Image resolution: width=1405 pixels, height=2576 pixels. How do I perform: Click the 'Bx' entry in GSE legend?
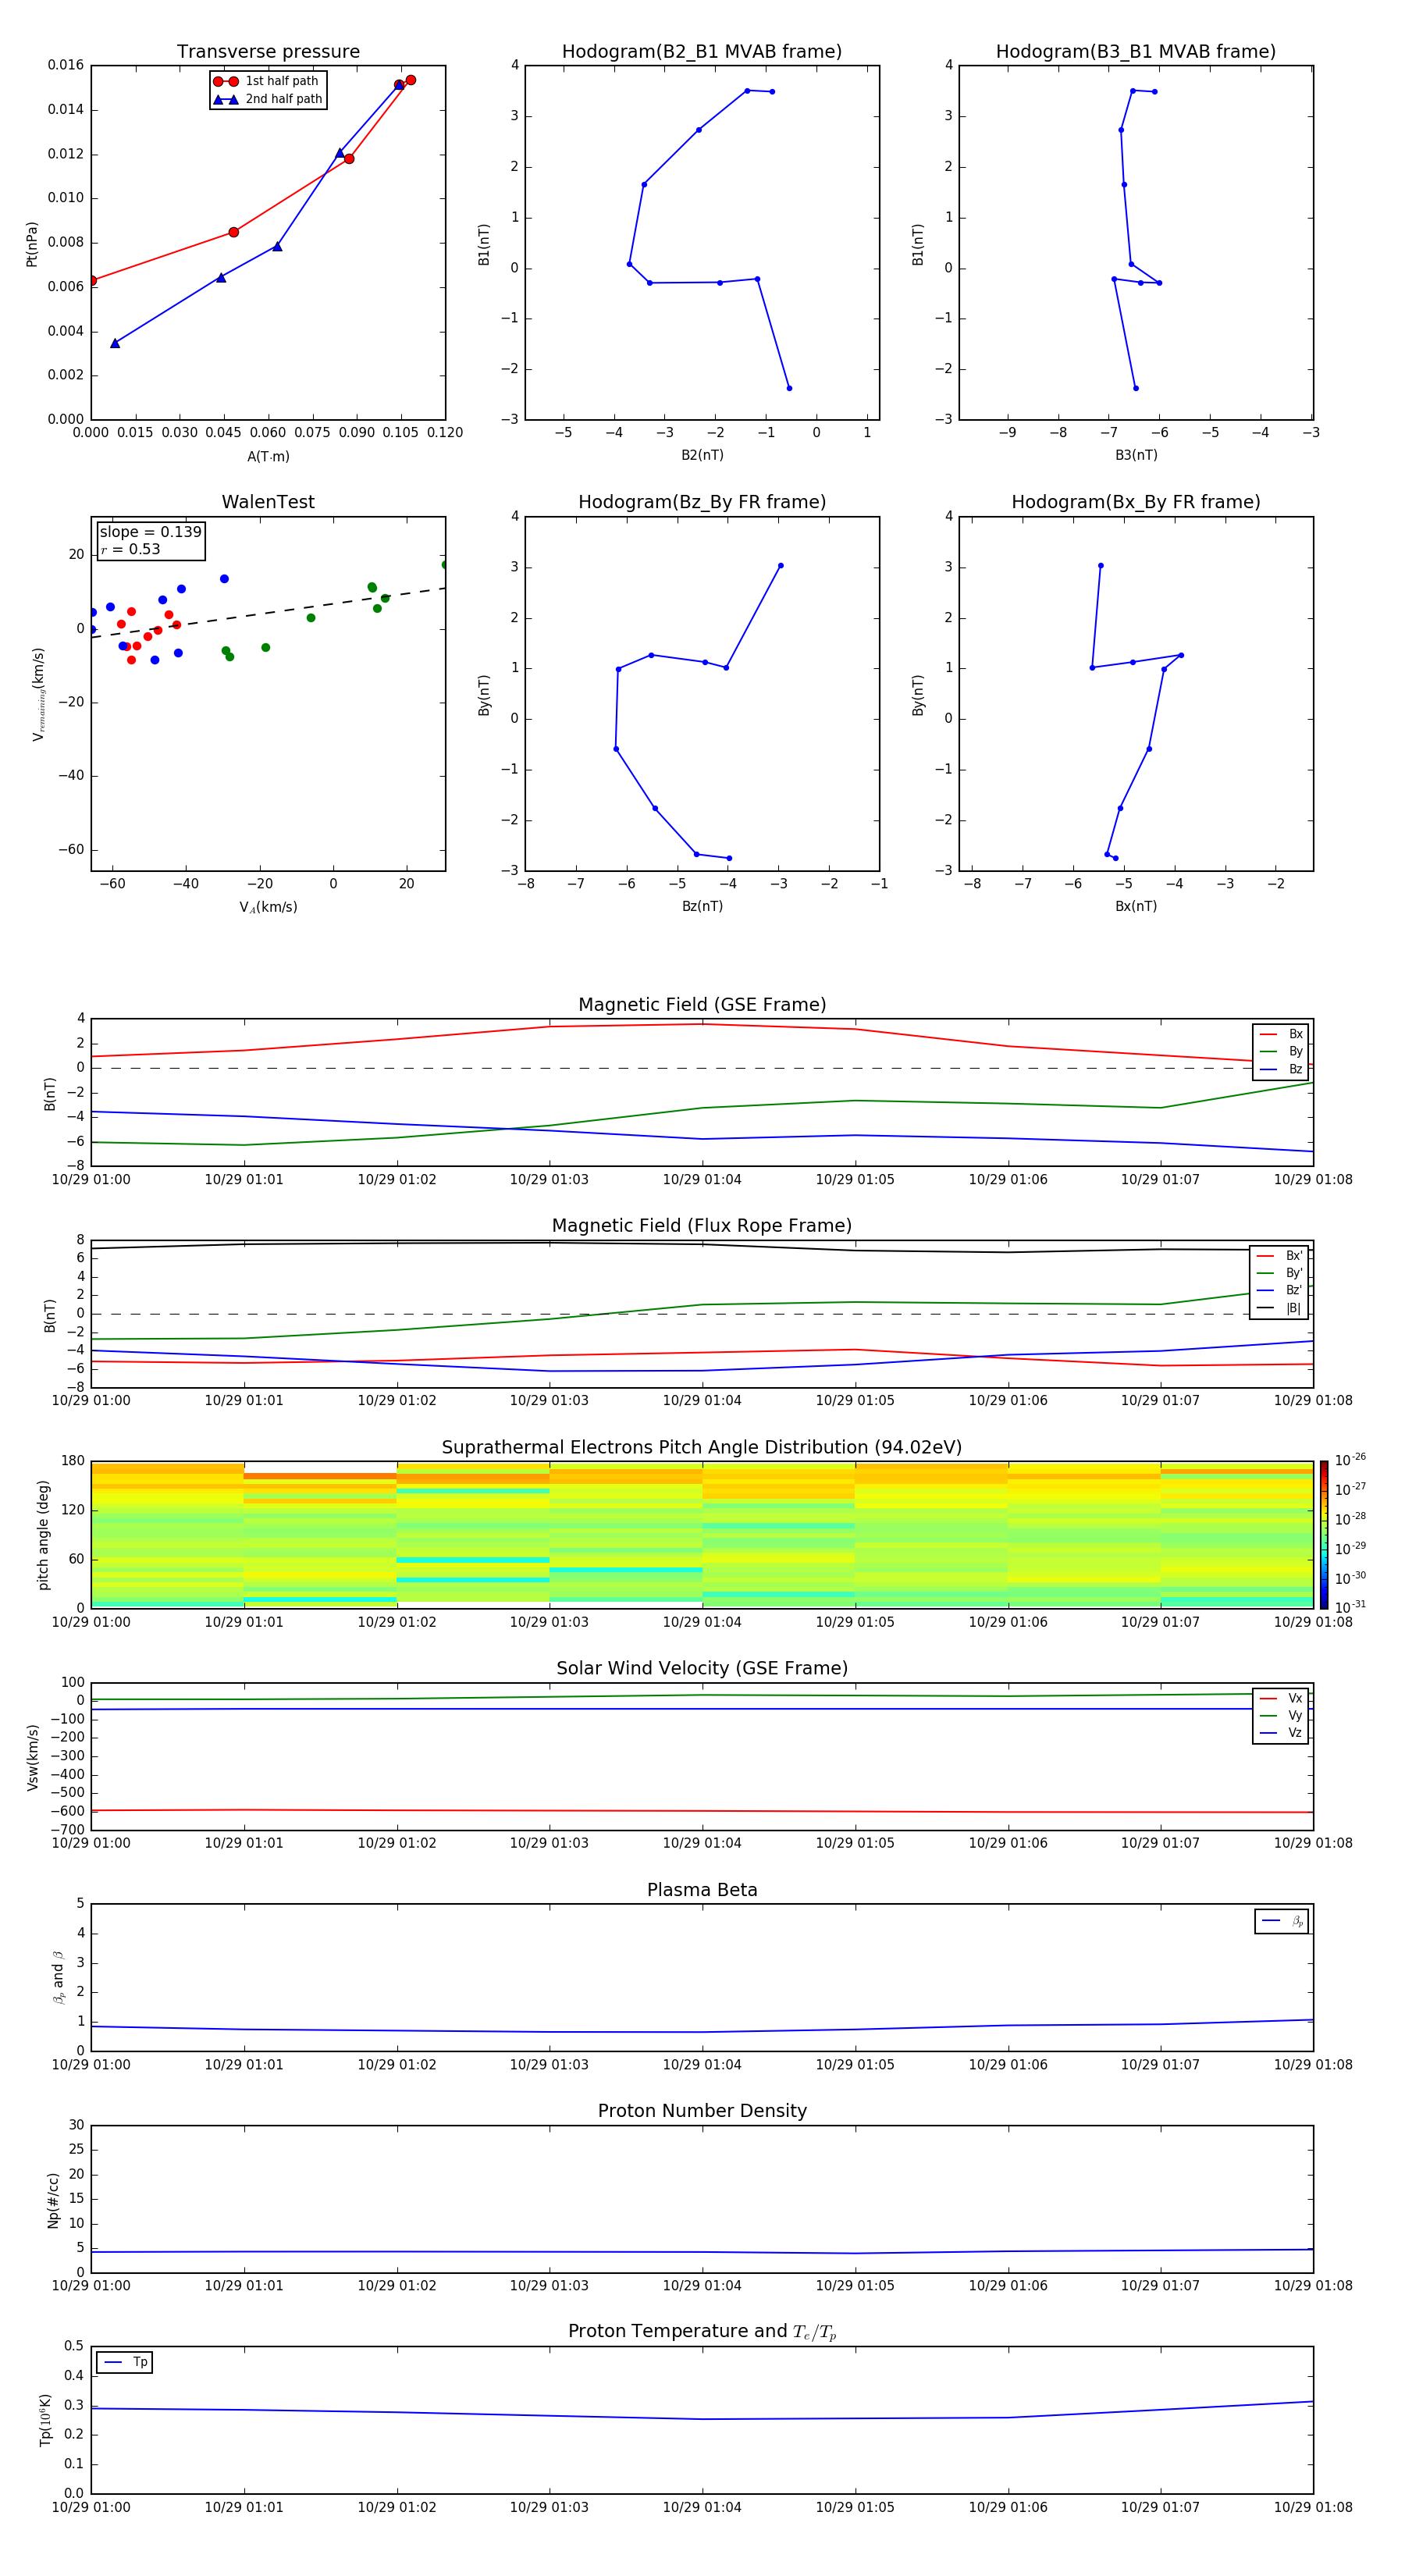(1281, 1034)
